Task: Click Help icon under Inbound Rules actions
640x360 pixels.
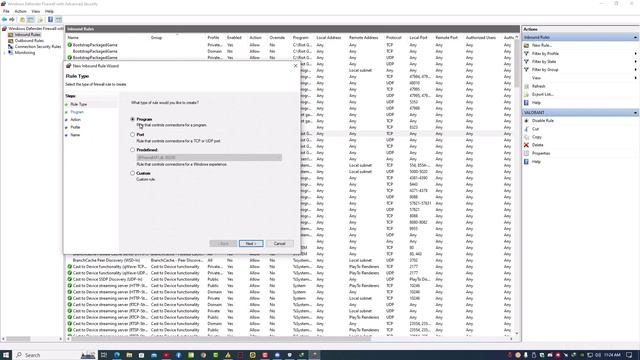Action: [526, 102]
